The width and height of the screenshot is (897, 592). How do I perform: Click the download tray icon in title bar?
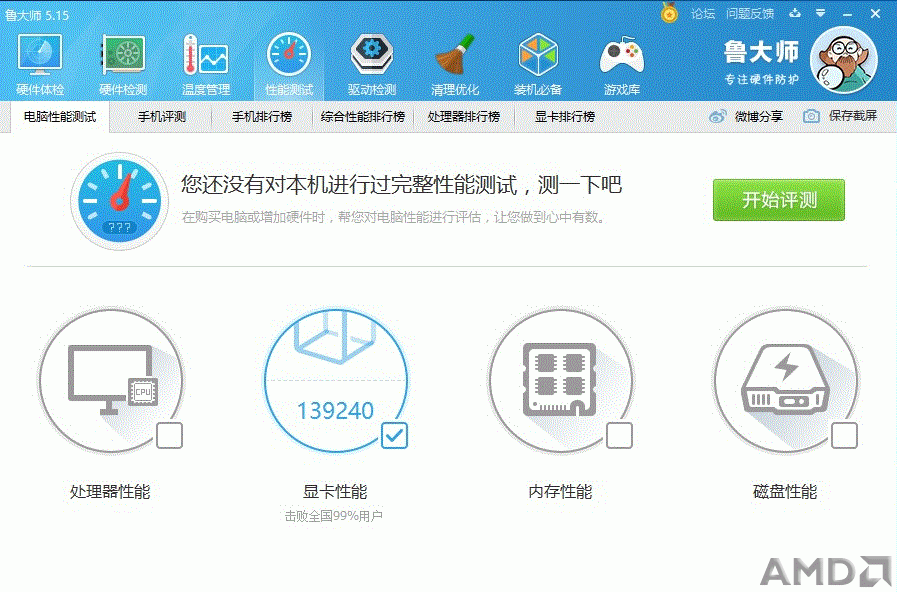point(795,13)
